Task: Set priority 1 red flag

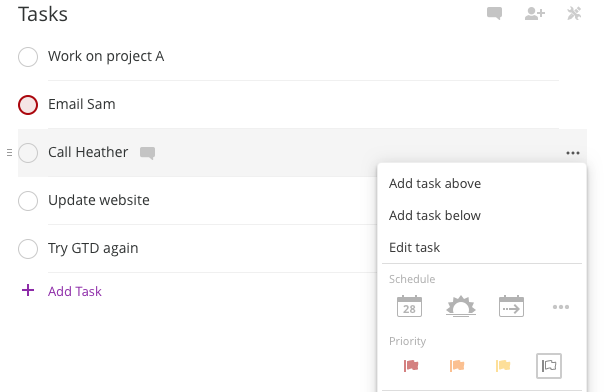Action: [x=411, y=365]
